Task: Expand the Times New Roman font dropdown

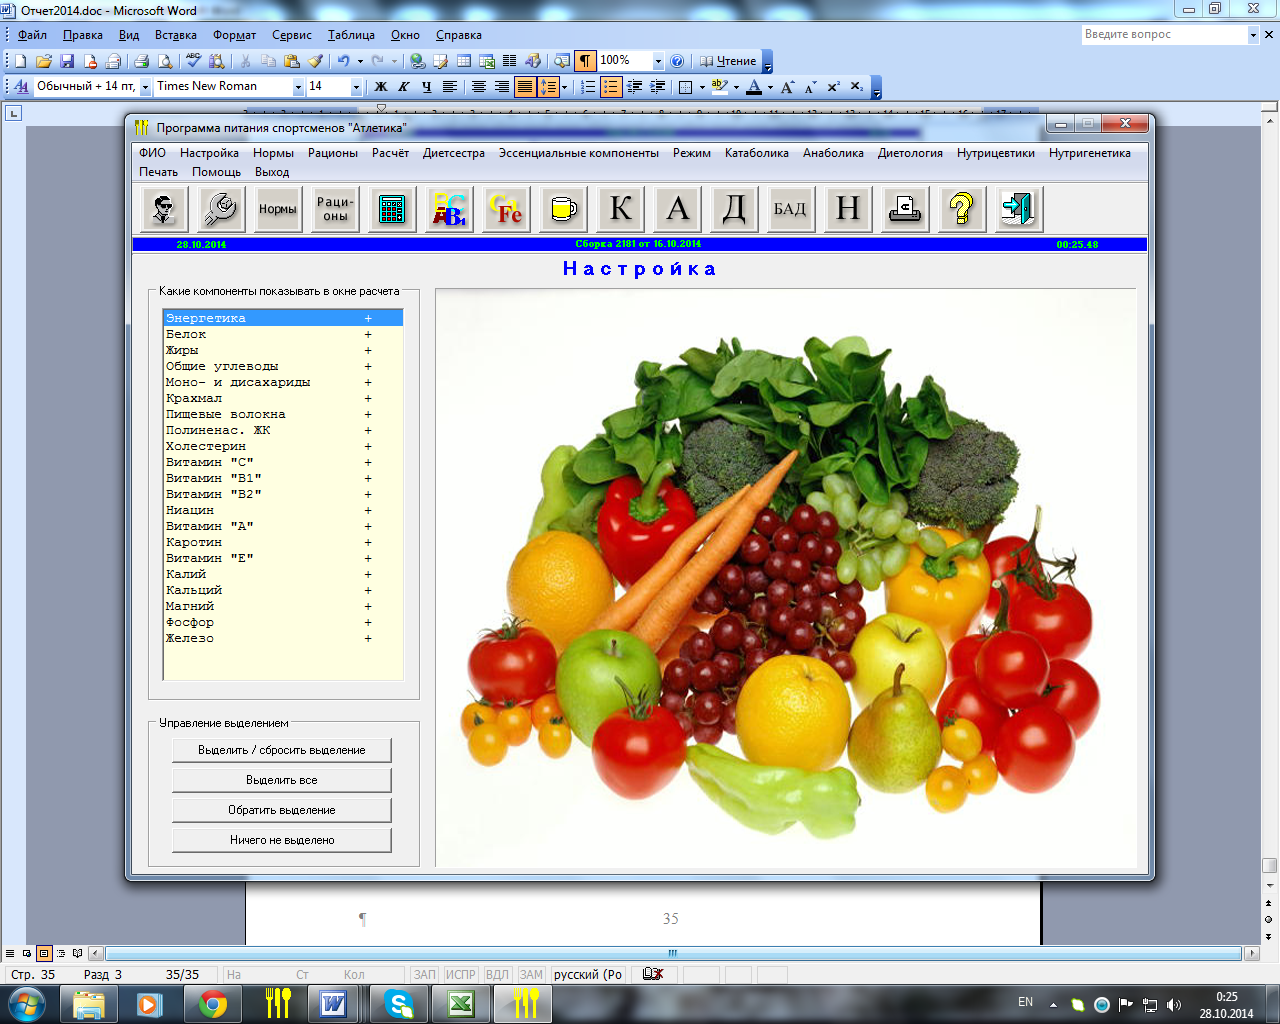Action: pyautogui.click(x=298, y=87)
